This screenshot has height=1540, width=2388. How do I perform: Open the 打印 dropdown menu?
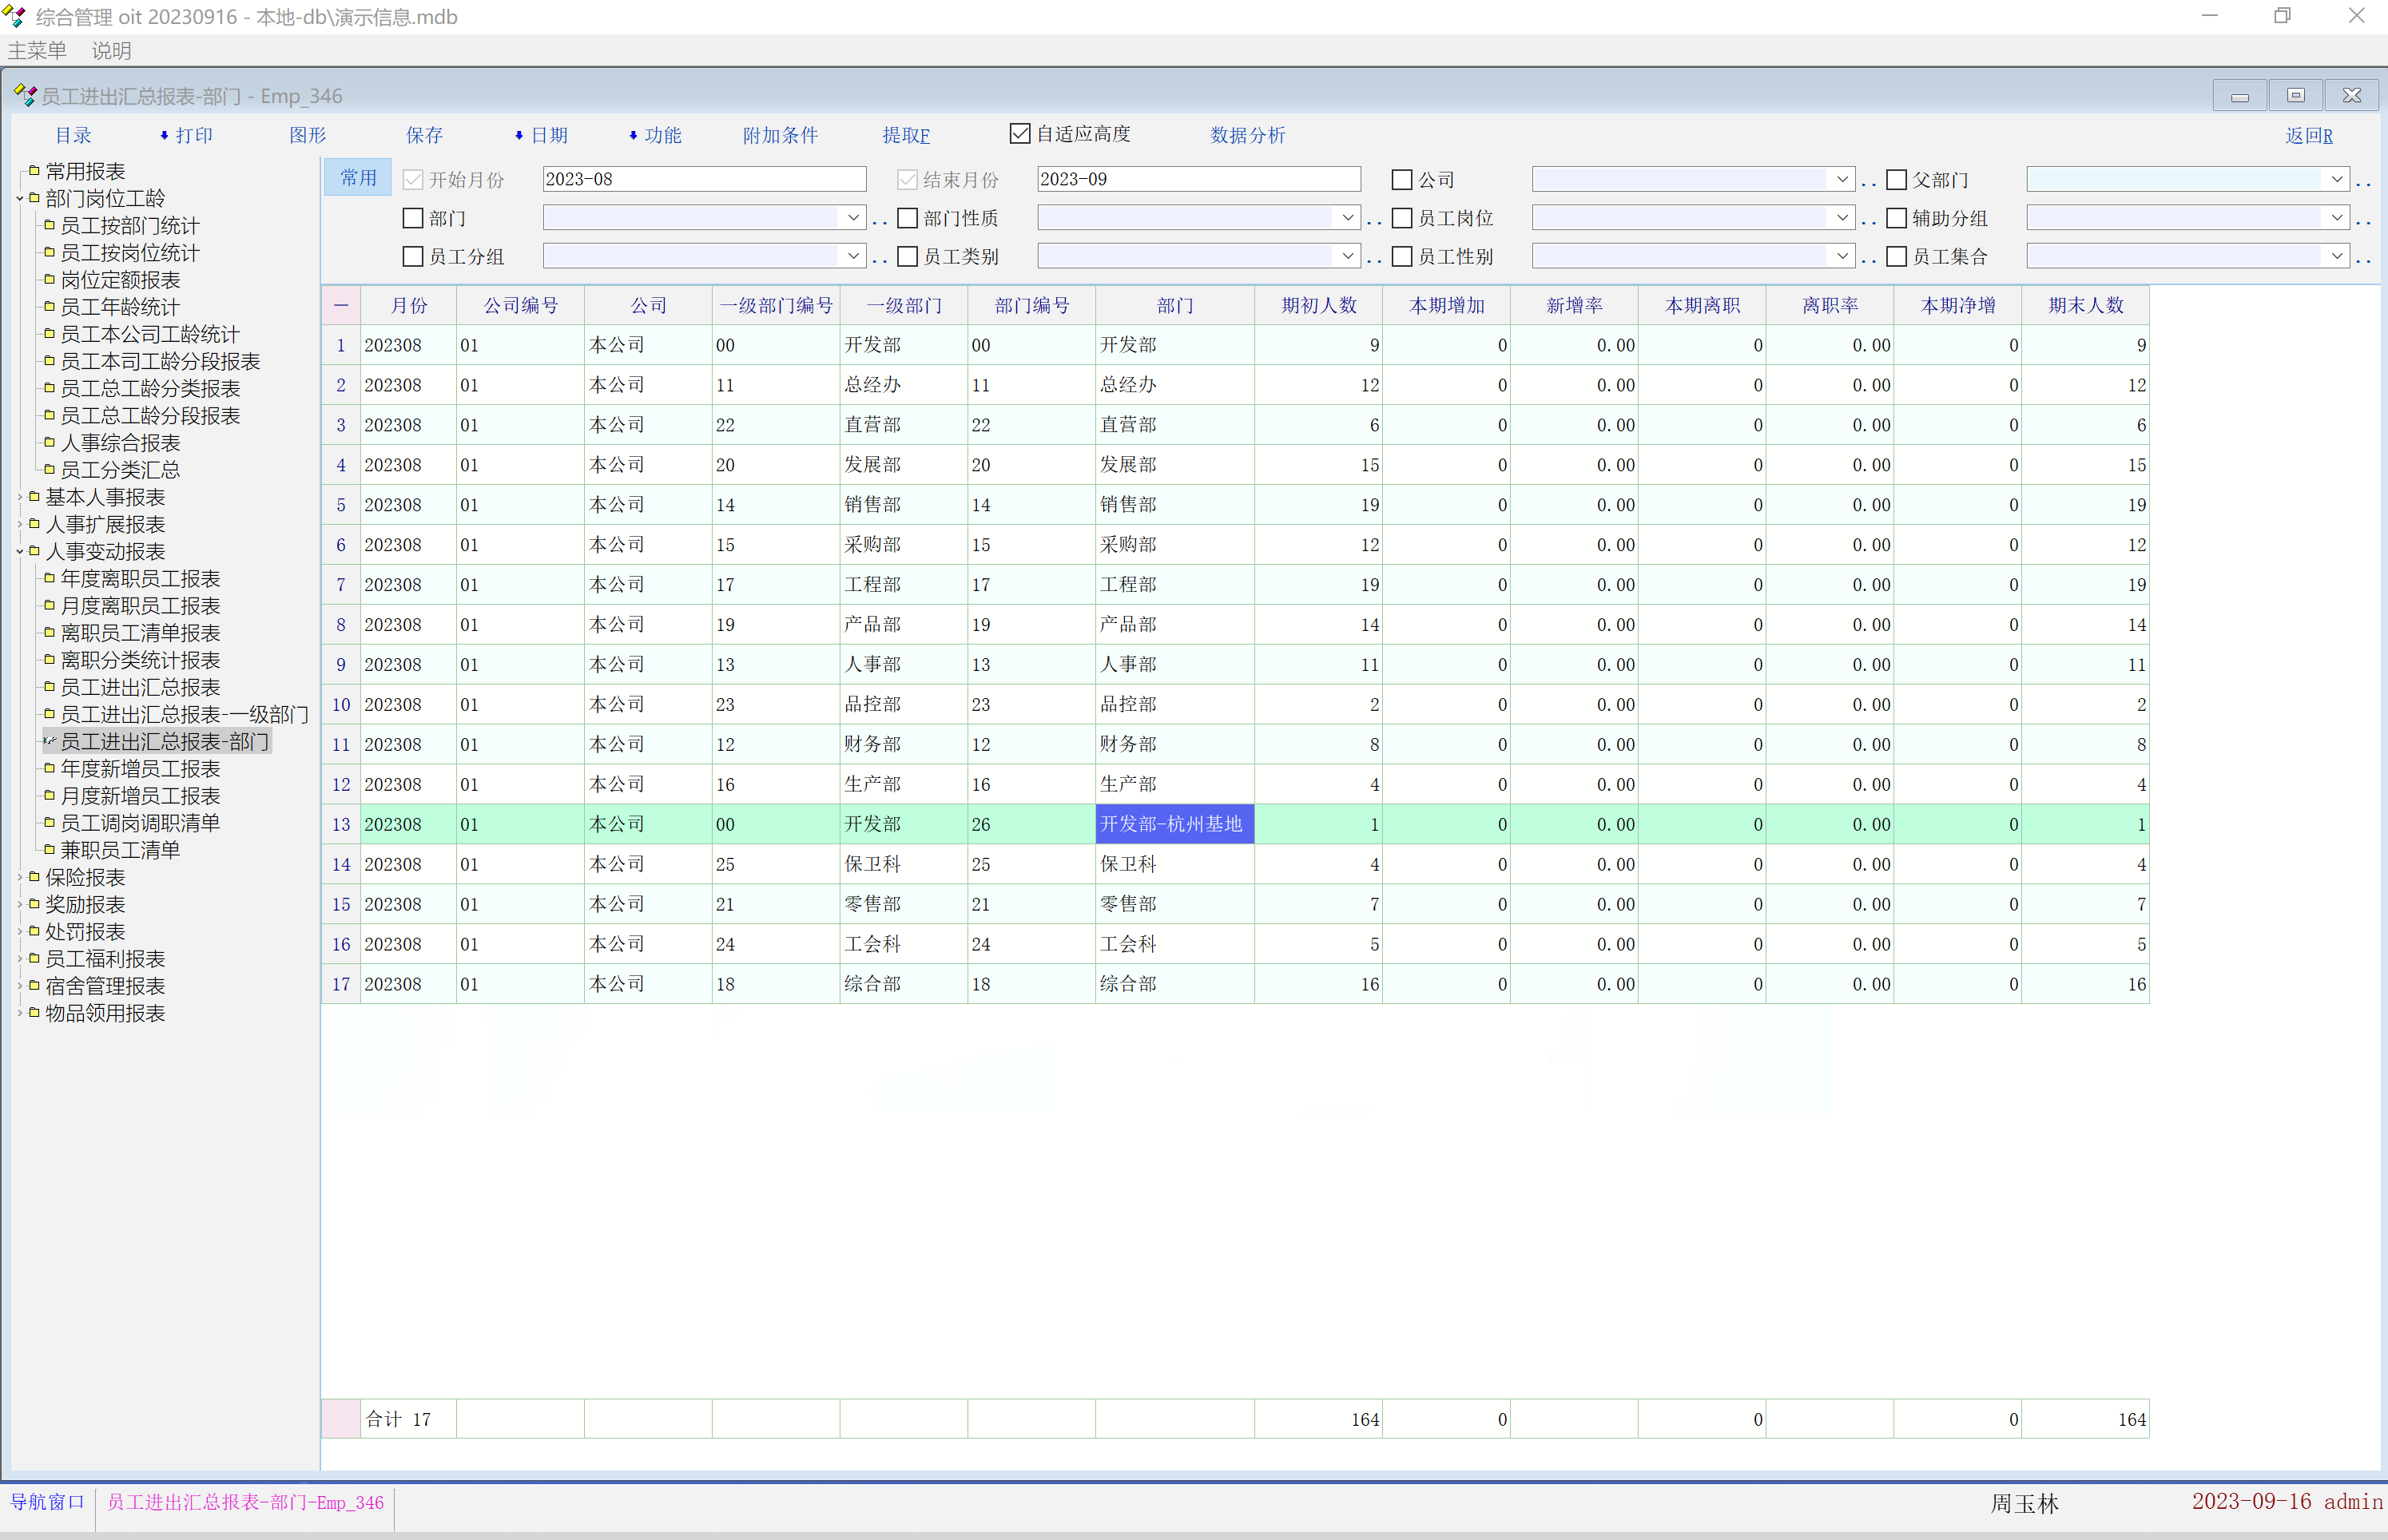pos(187,135)
